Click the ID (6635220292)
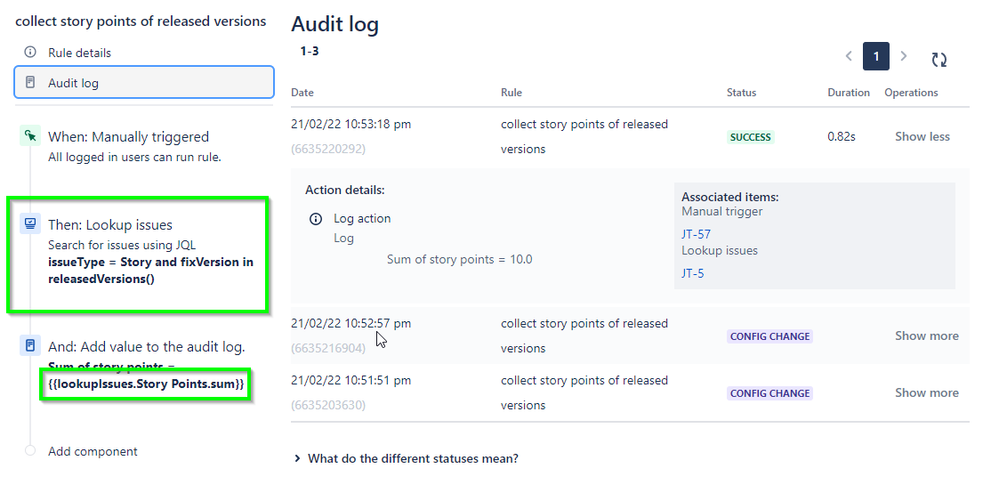This screenshot has height=486, width=999. pos(328,150)
